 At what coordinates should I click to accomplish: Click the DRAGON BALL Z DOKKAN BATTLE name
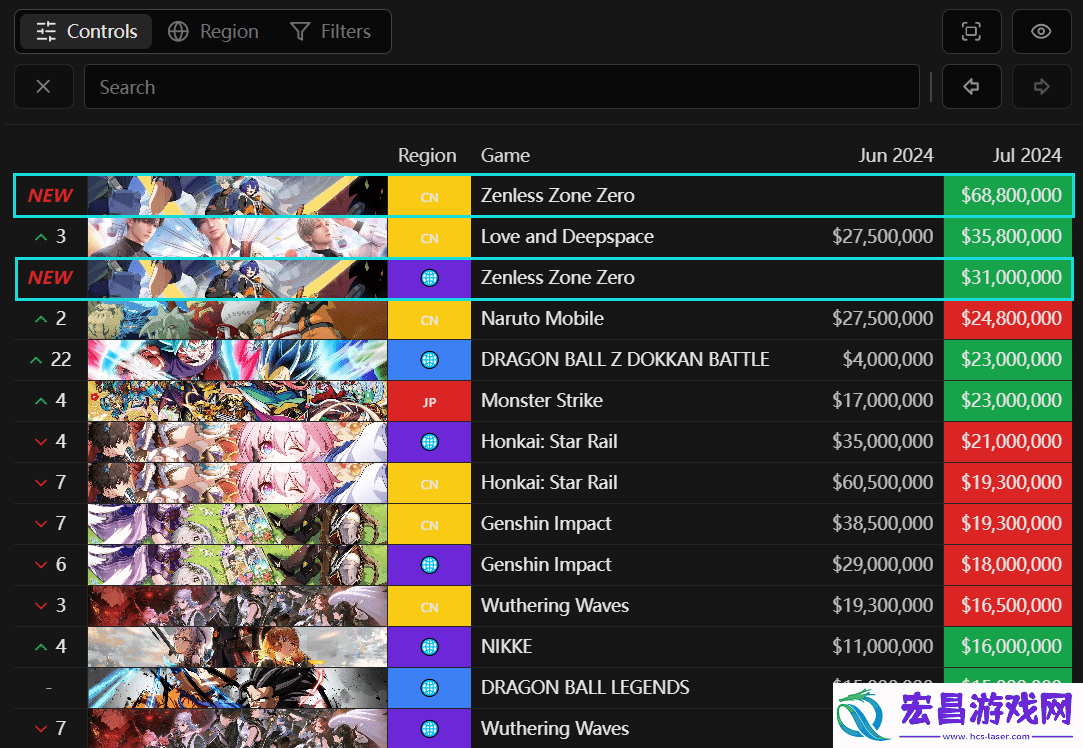(x=625, y=360)
